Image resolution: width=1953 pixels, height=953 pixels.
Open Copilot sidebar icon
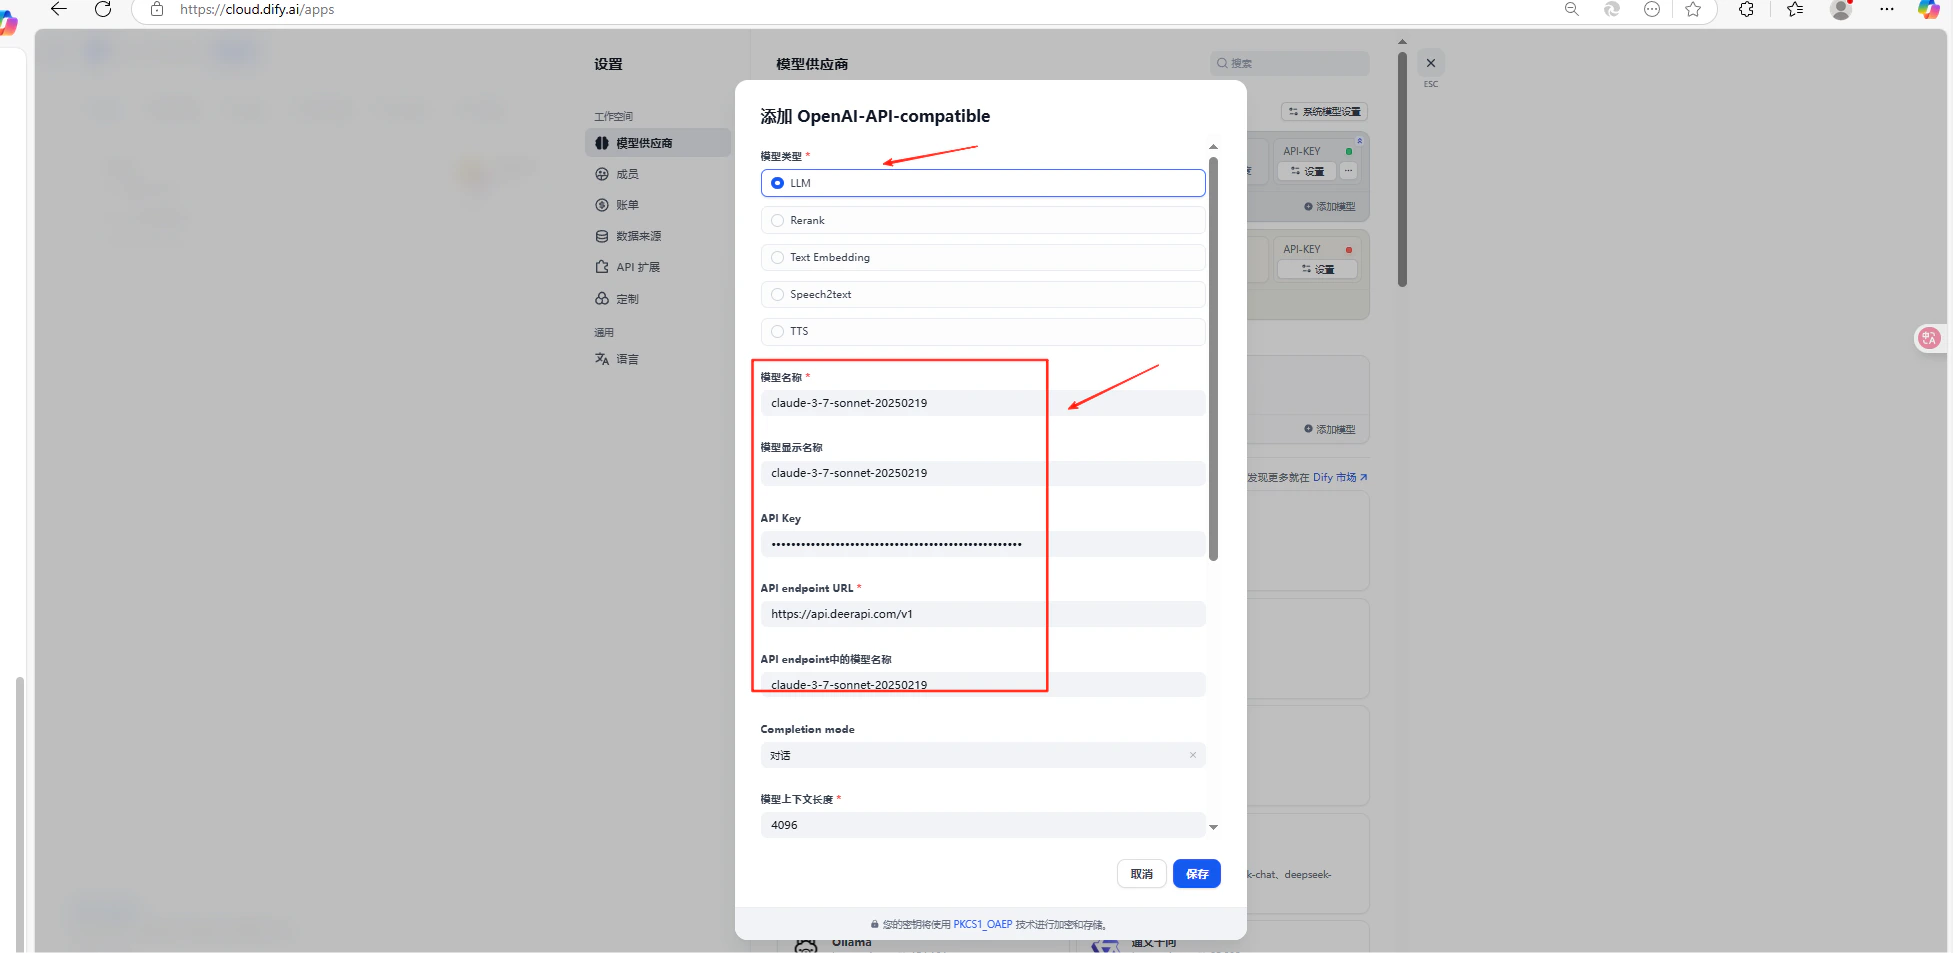pos(1928,9)
